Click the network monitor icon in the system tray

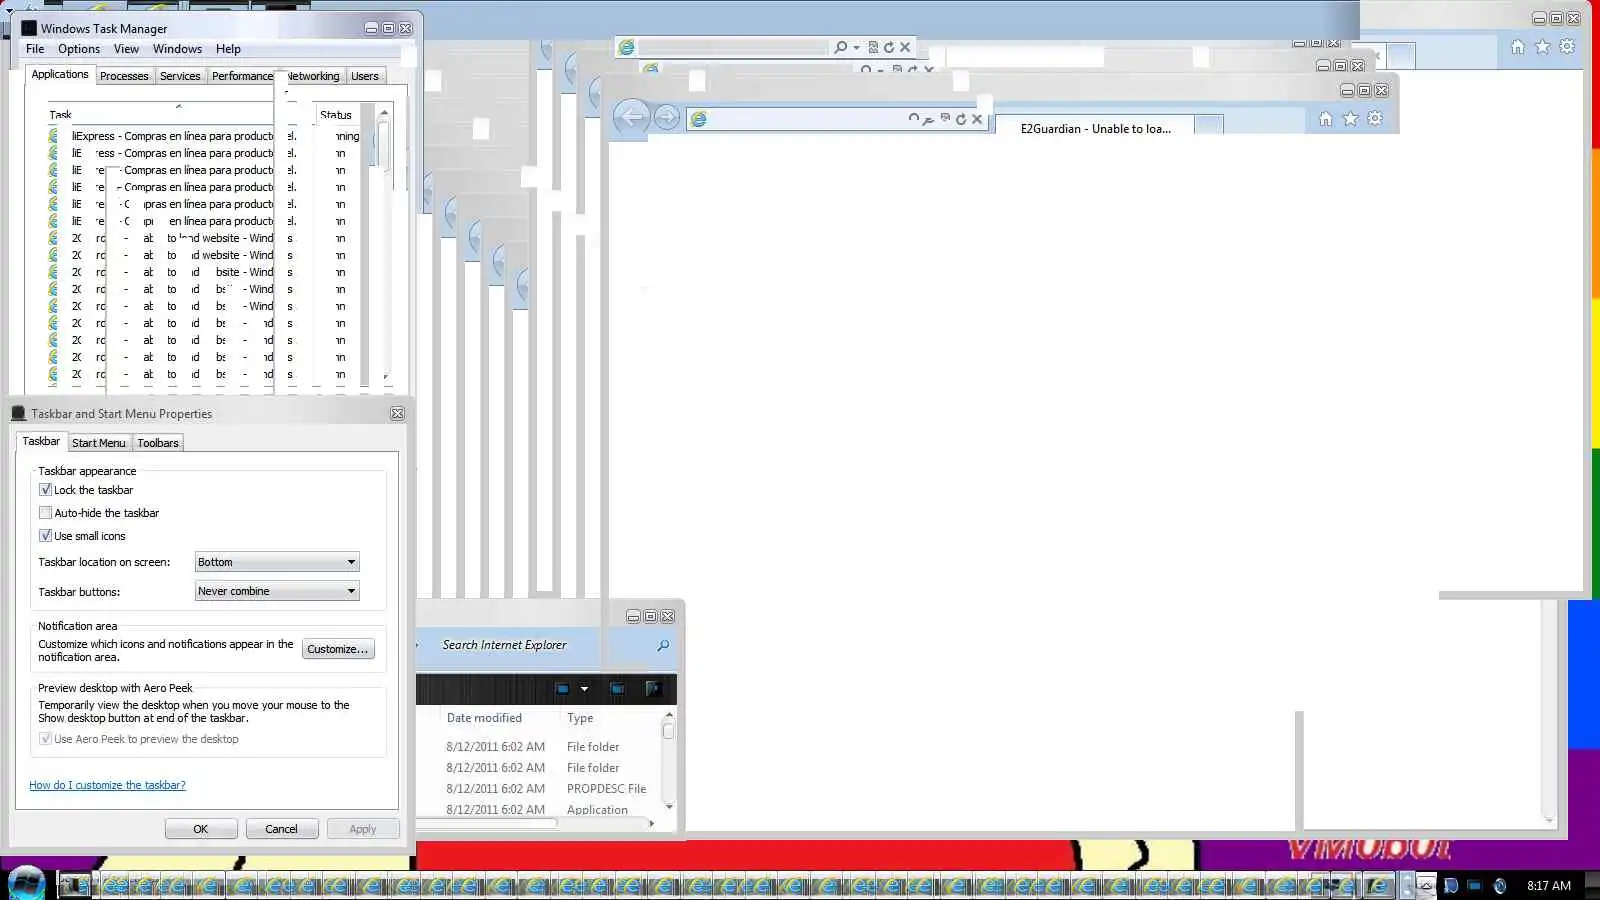coord(1474,885)
